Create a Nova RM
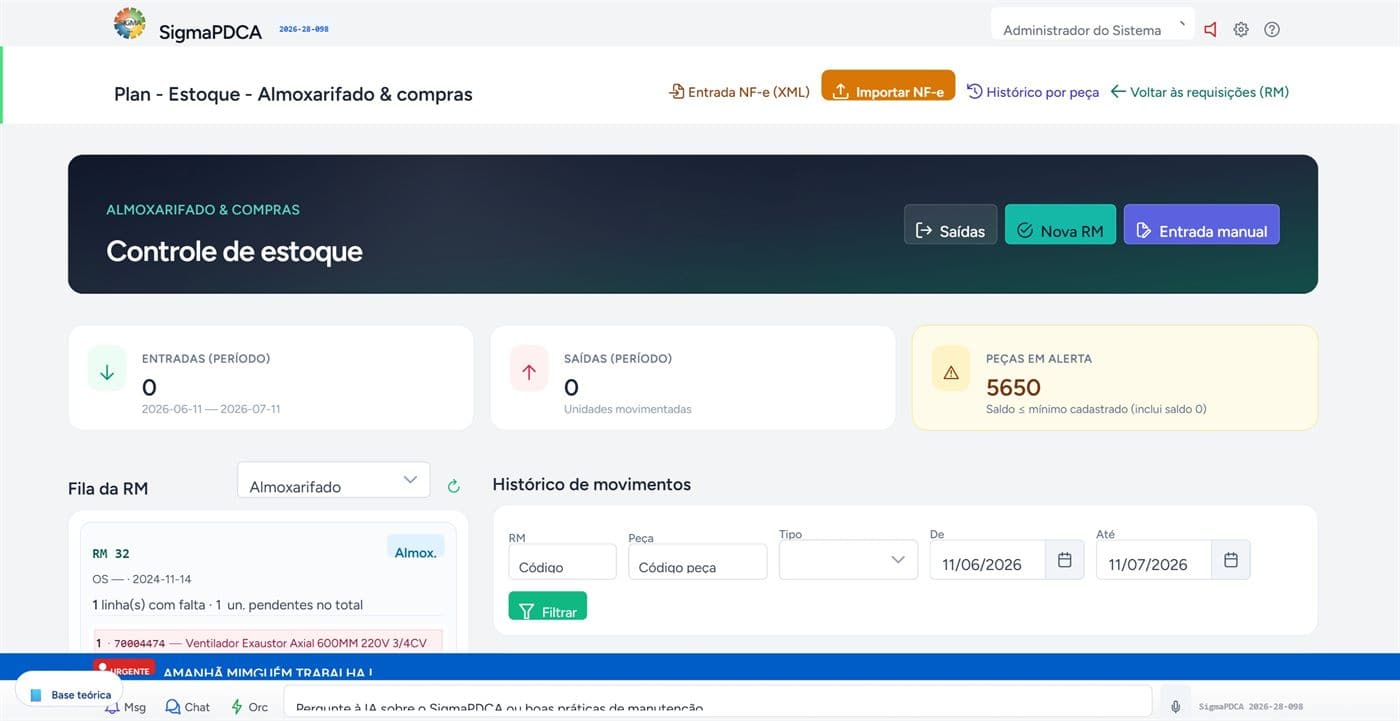1400x721 pixels. pos(1060,225)
